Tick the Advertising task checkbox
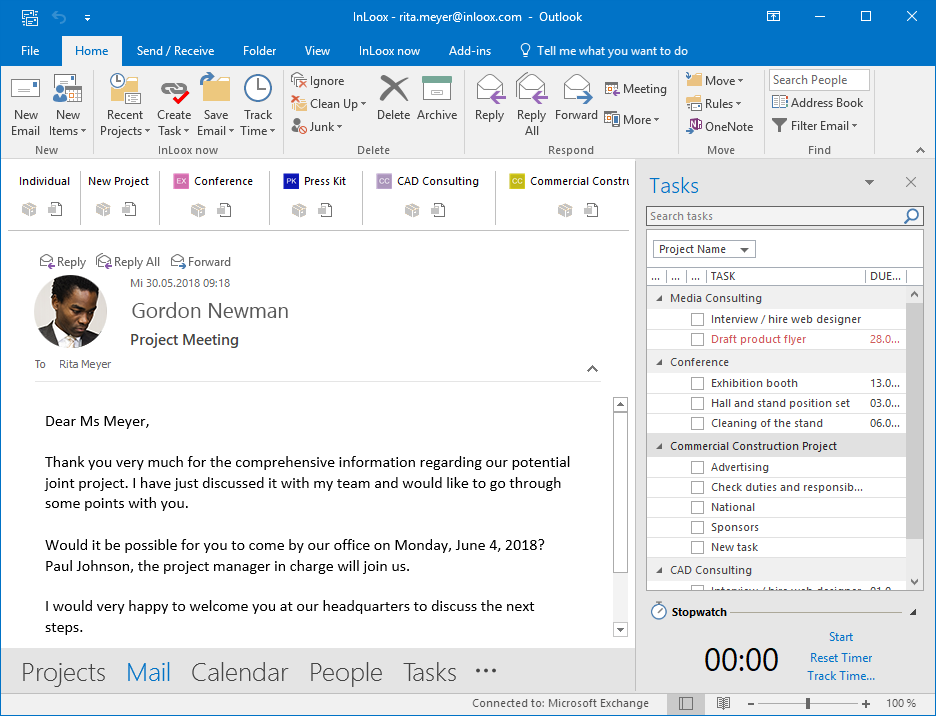936x716 pixels. (697, 467)
